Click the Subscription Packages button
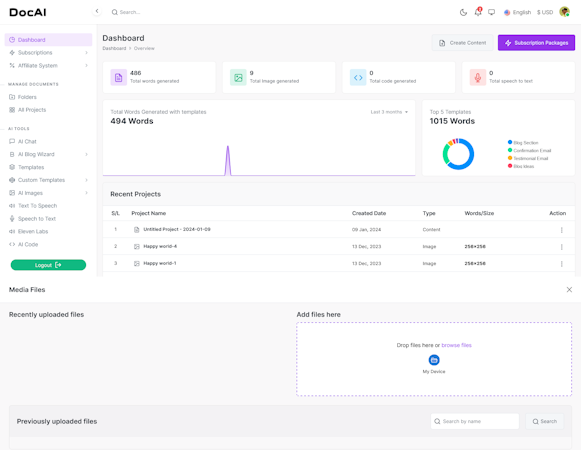This screenshot has height=450, width=581. (536, 43)
